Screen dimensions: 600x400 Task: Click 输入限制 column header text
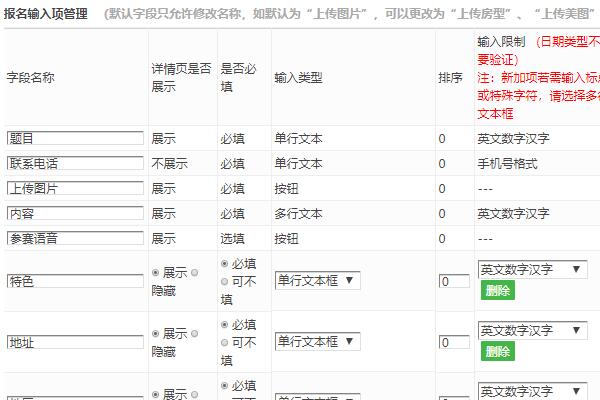pyautogui.click(x=501, y=41)
